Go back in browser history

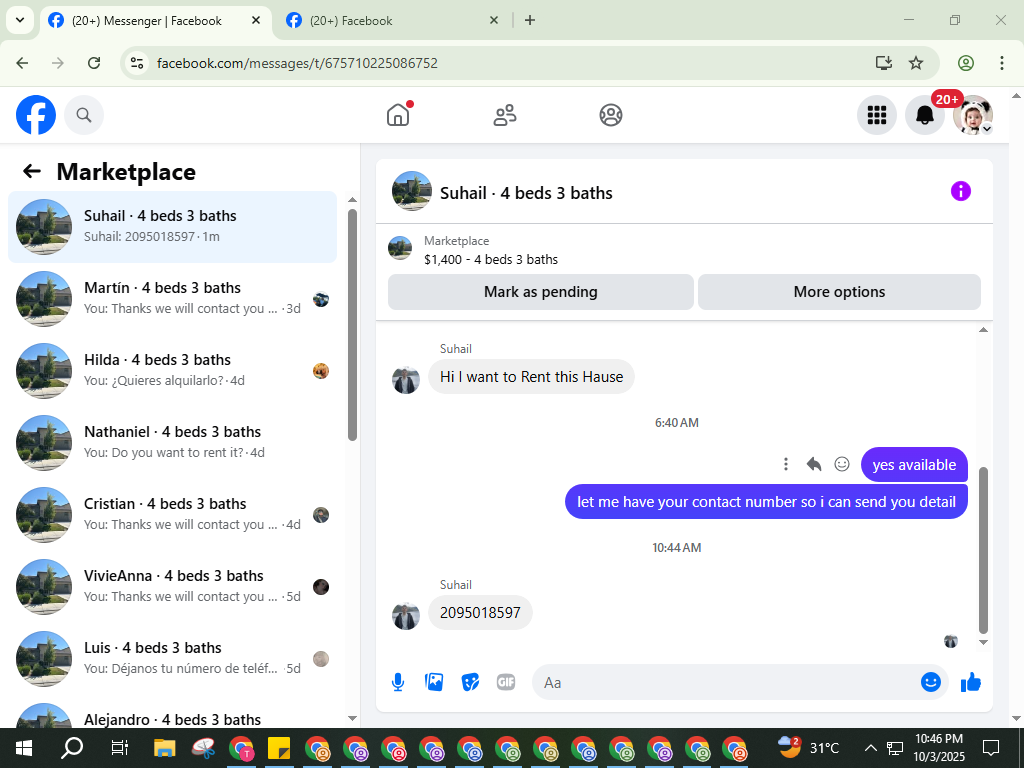pyautogui.click(x=22, y=63)
